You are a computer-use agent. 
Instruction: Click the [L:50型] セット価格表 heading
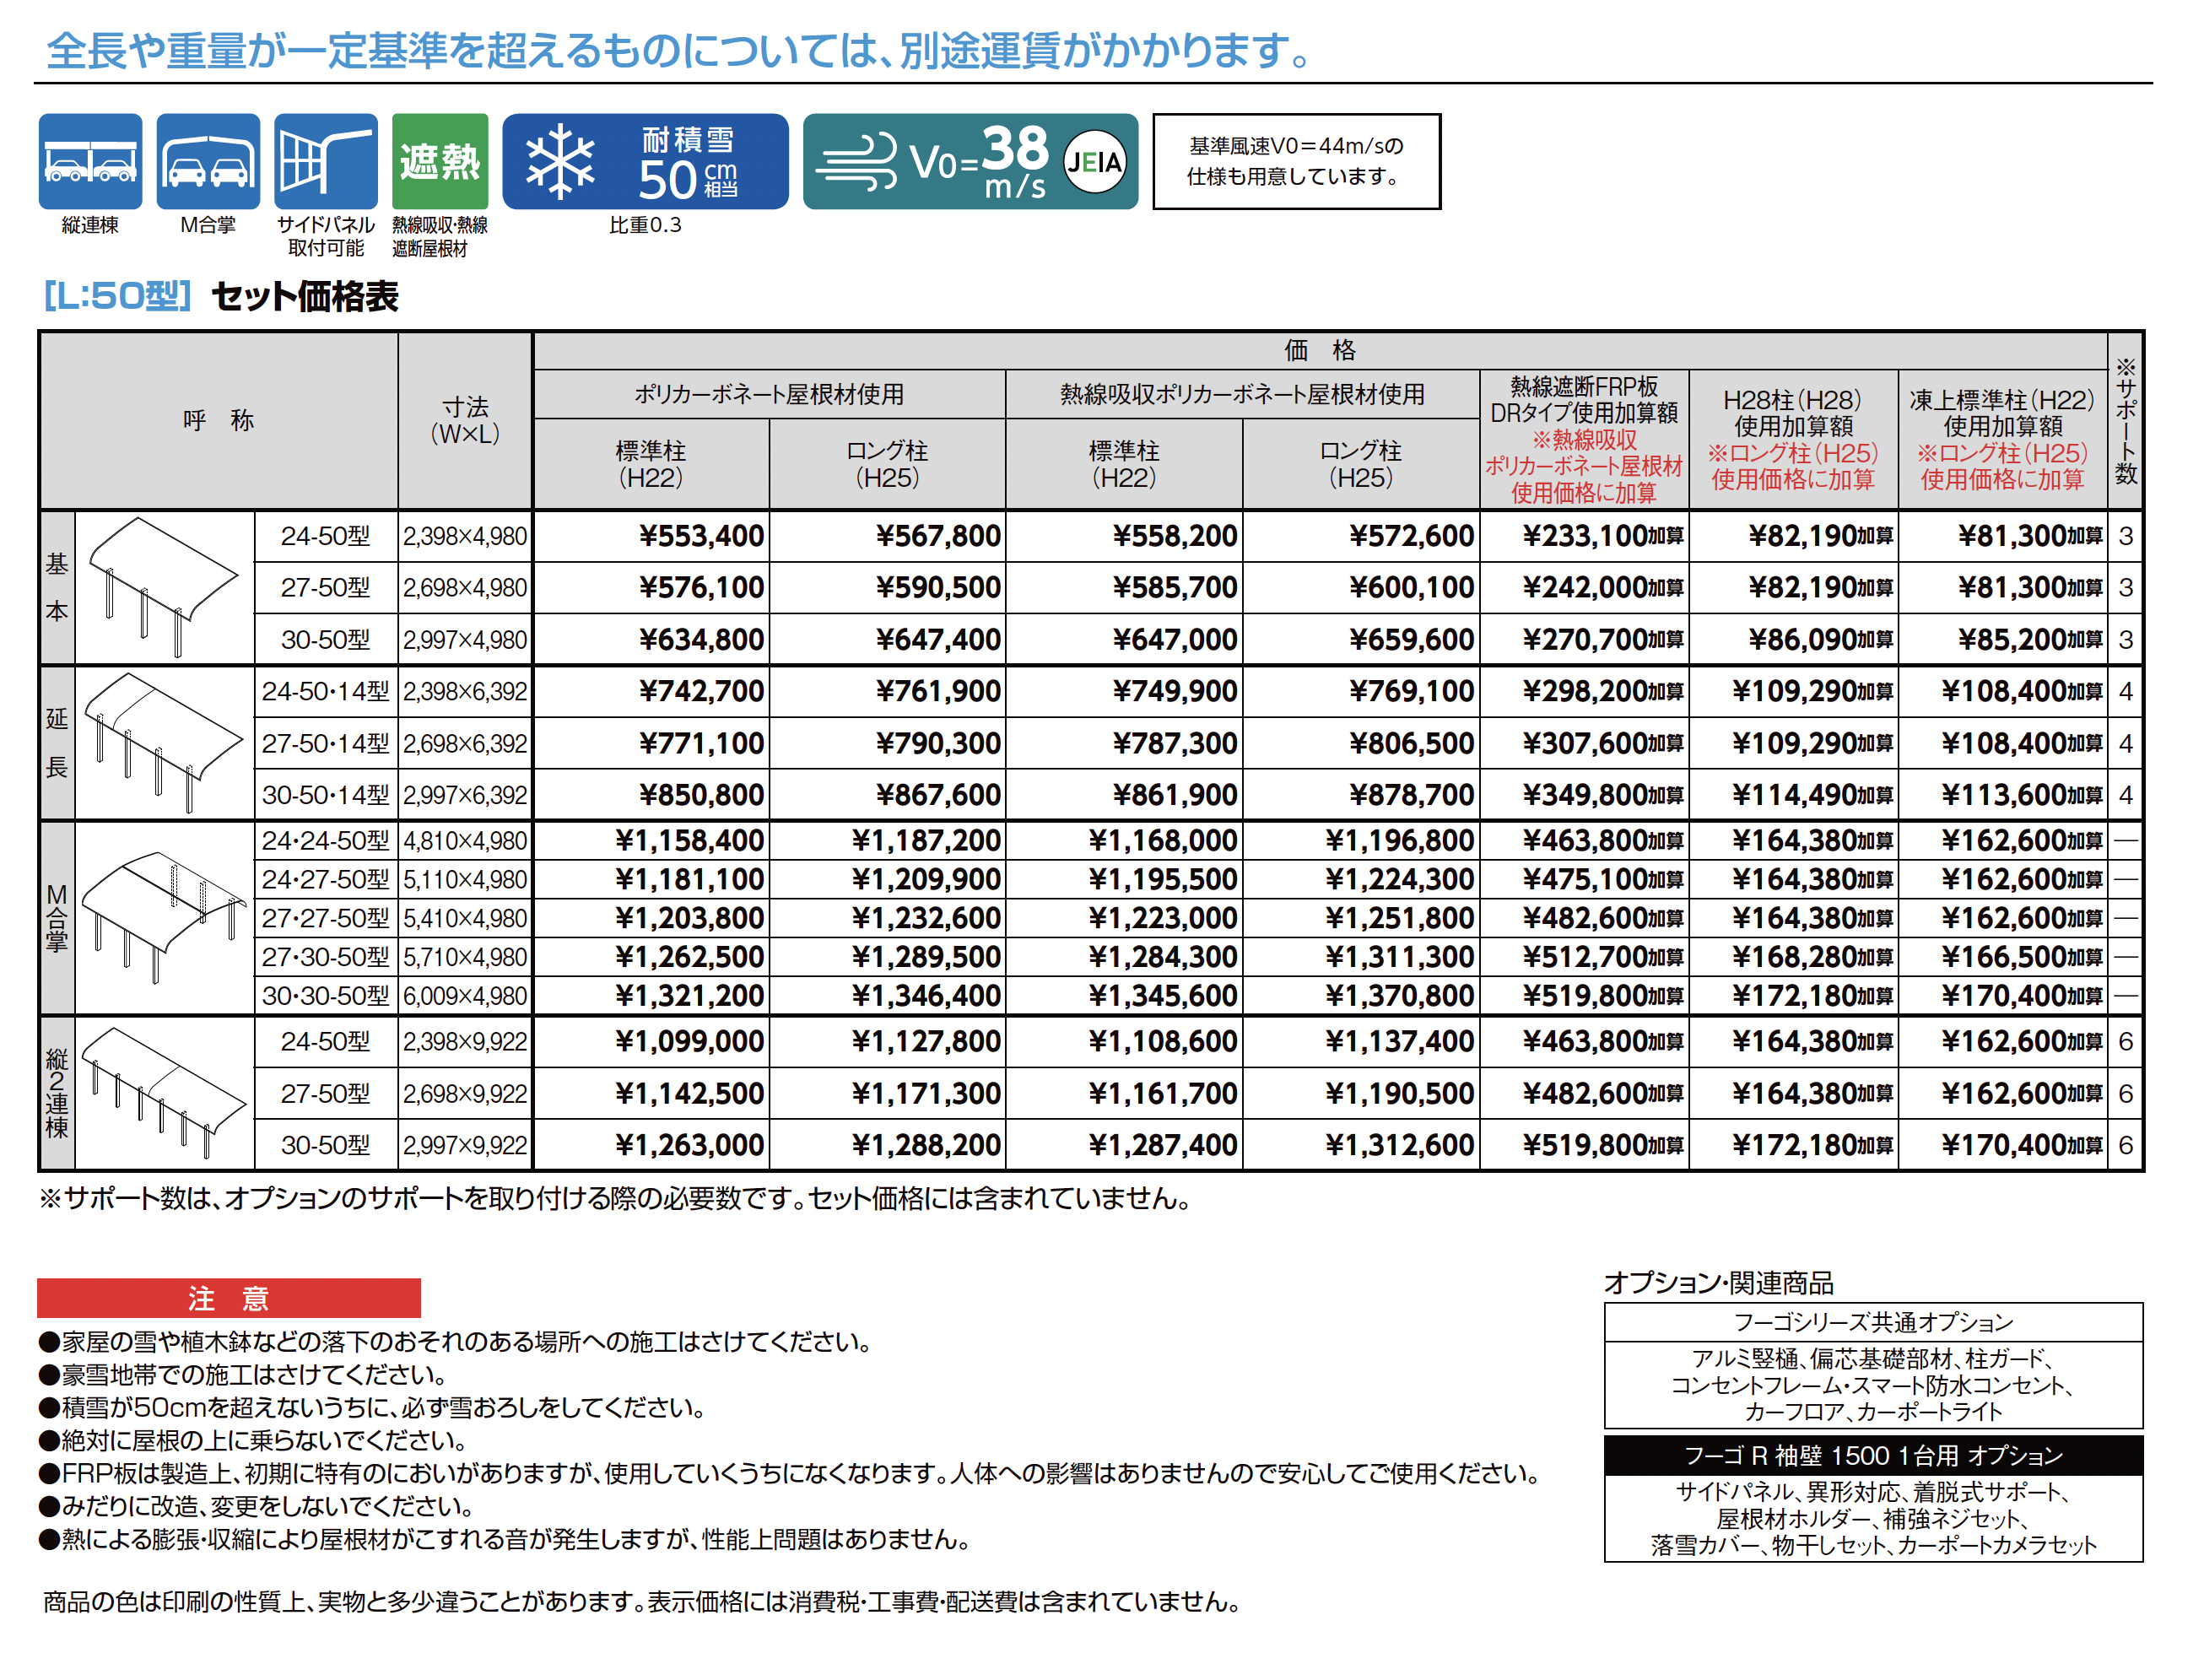[220, 296]
